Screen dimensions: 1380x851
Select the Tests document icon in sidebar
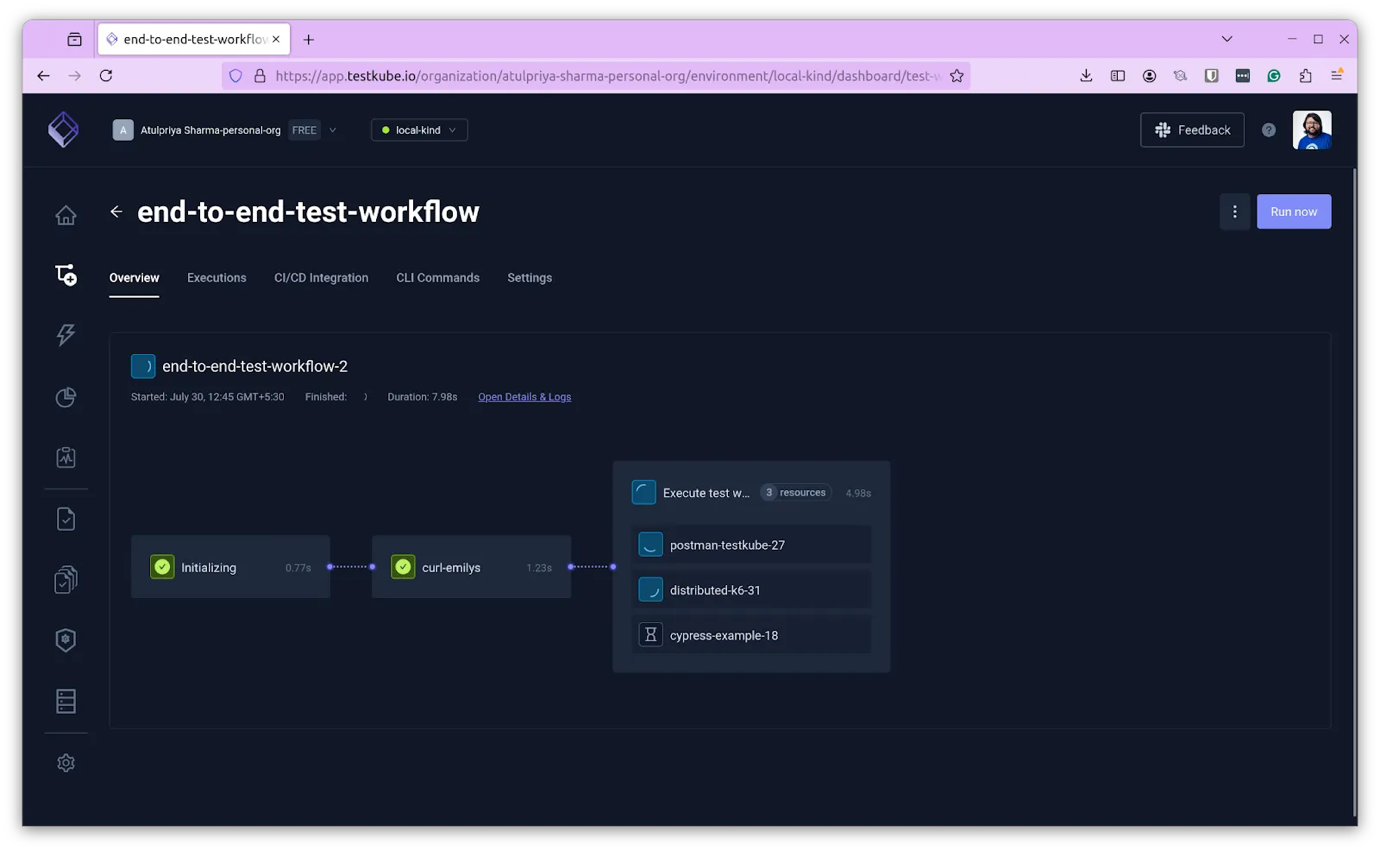[x=65, y=518]
